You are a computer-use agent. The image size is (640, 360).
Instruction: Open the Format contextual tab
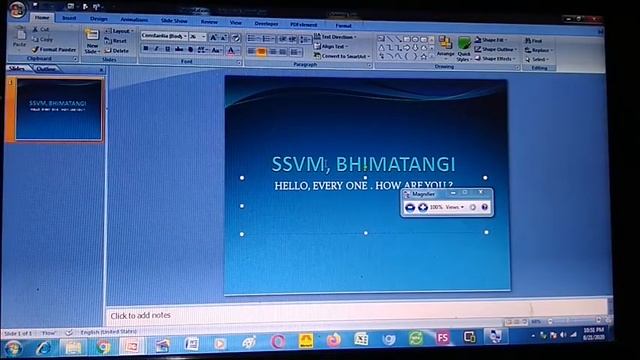tap(343, 25)
